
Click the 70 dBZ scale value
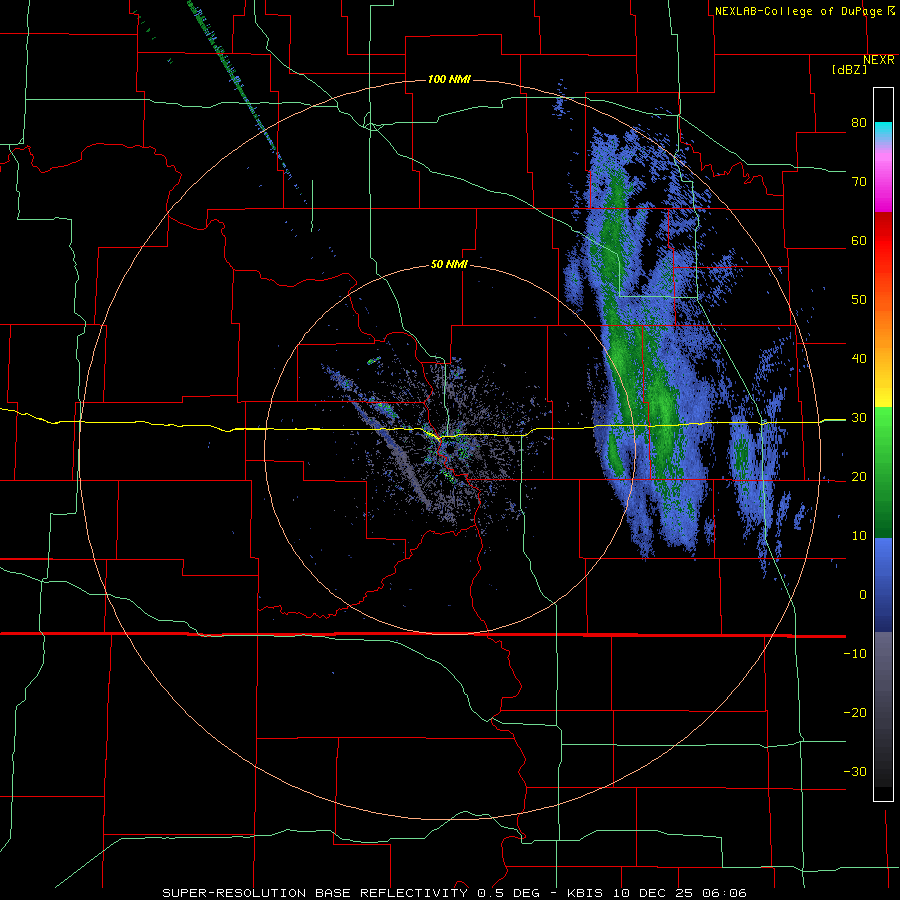click(x=859, y=182)
